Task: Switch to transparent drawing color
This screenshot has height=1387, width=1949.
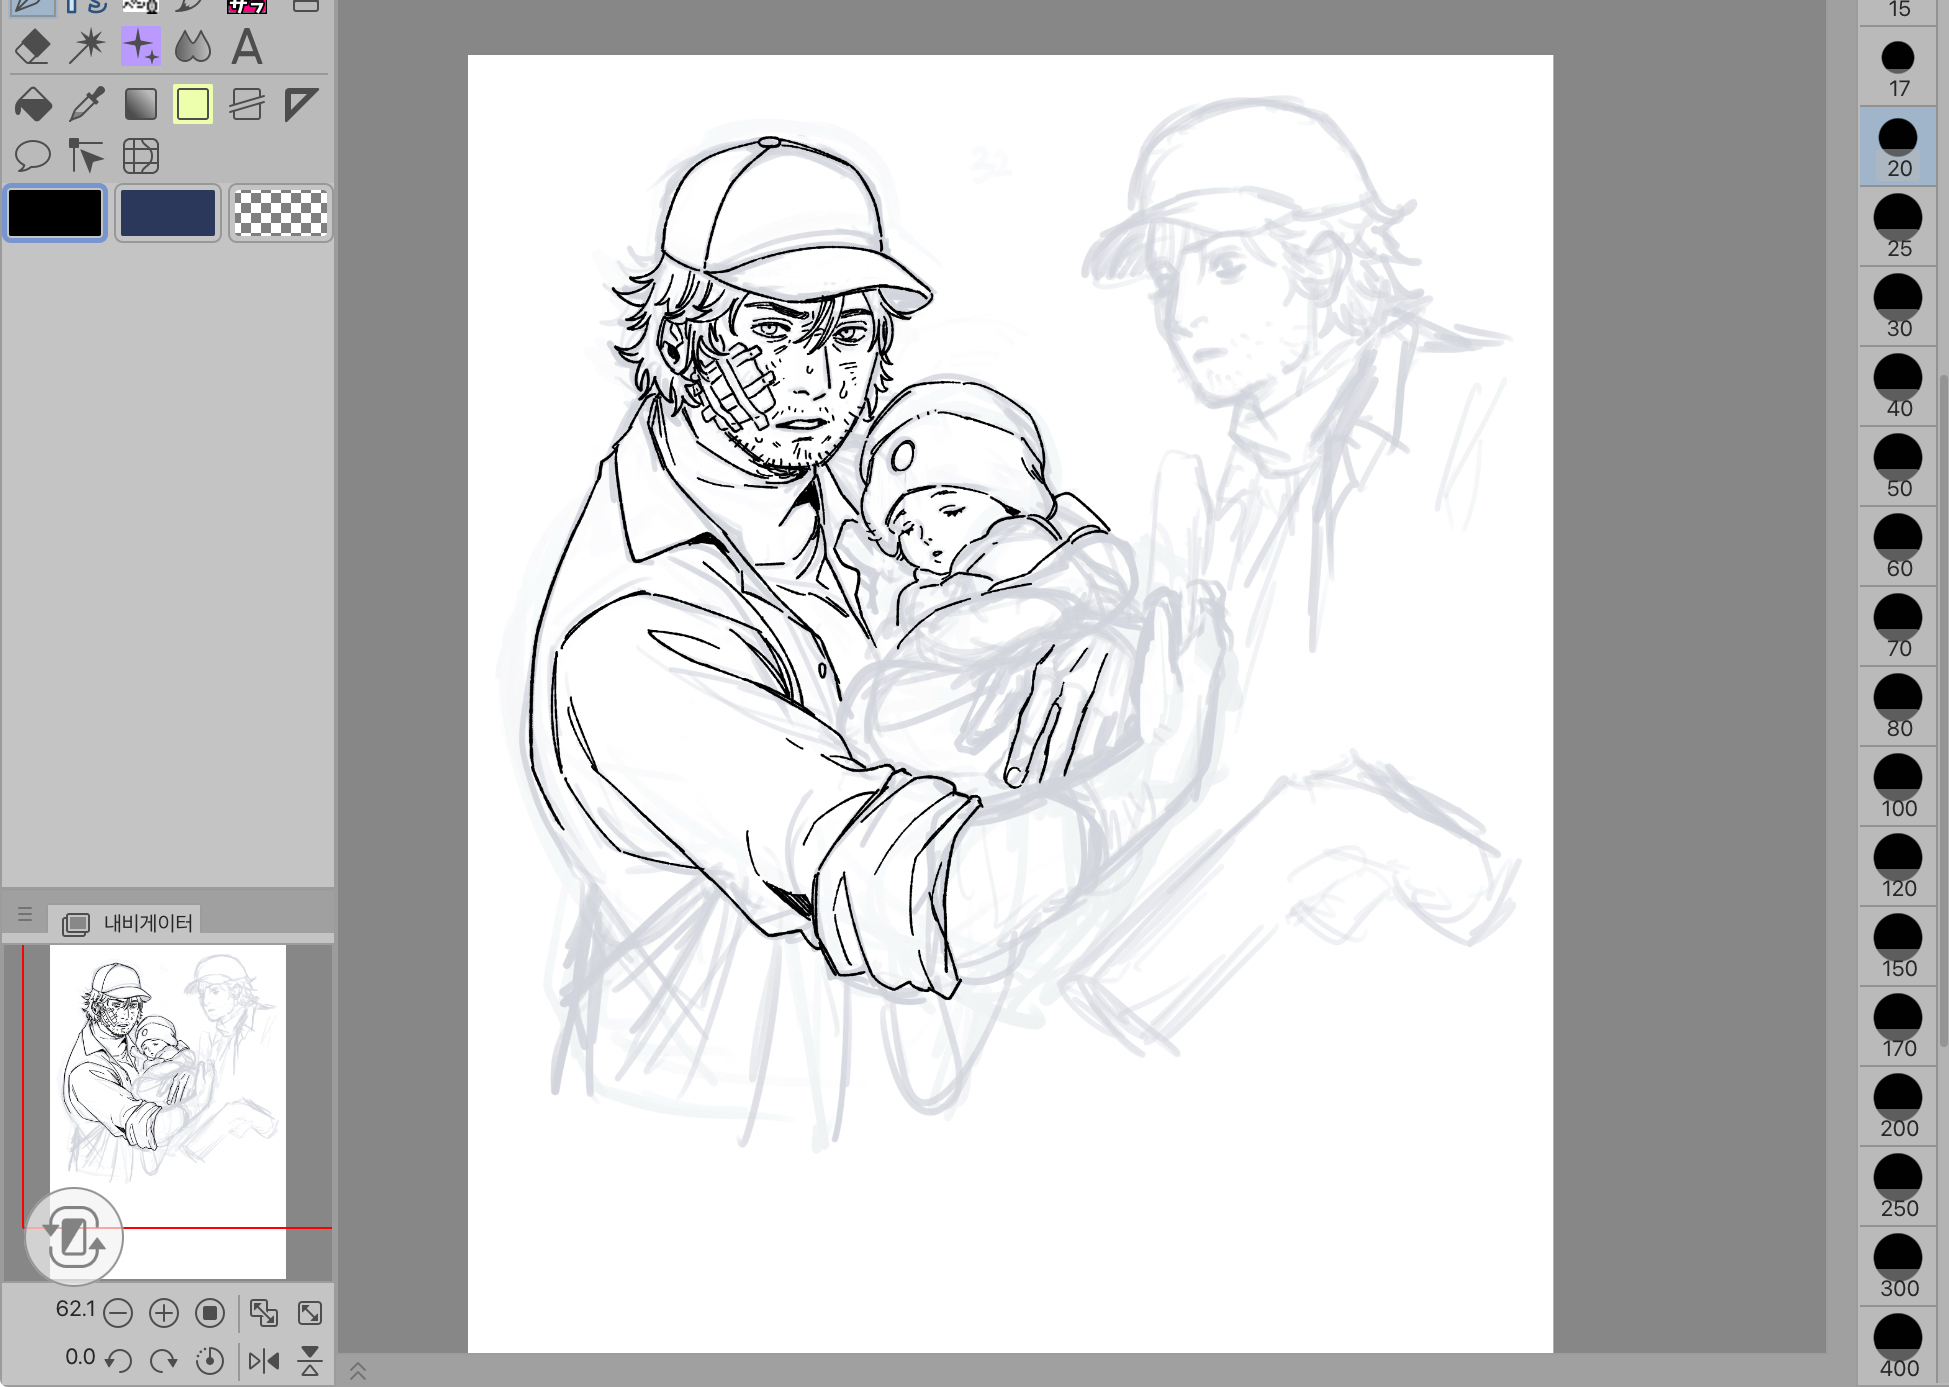Action: pos(281,213)
